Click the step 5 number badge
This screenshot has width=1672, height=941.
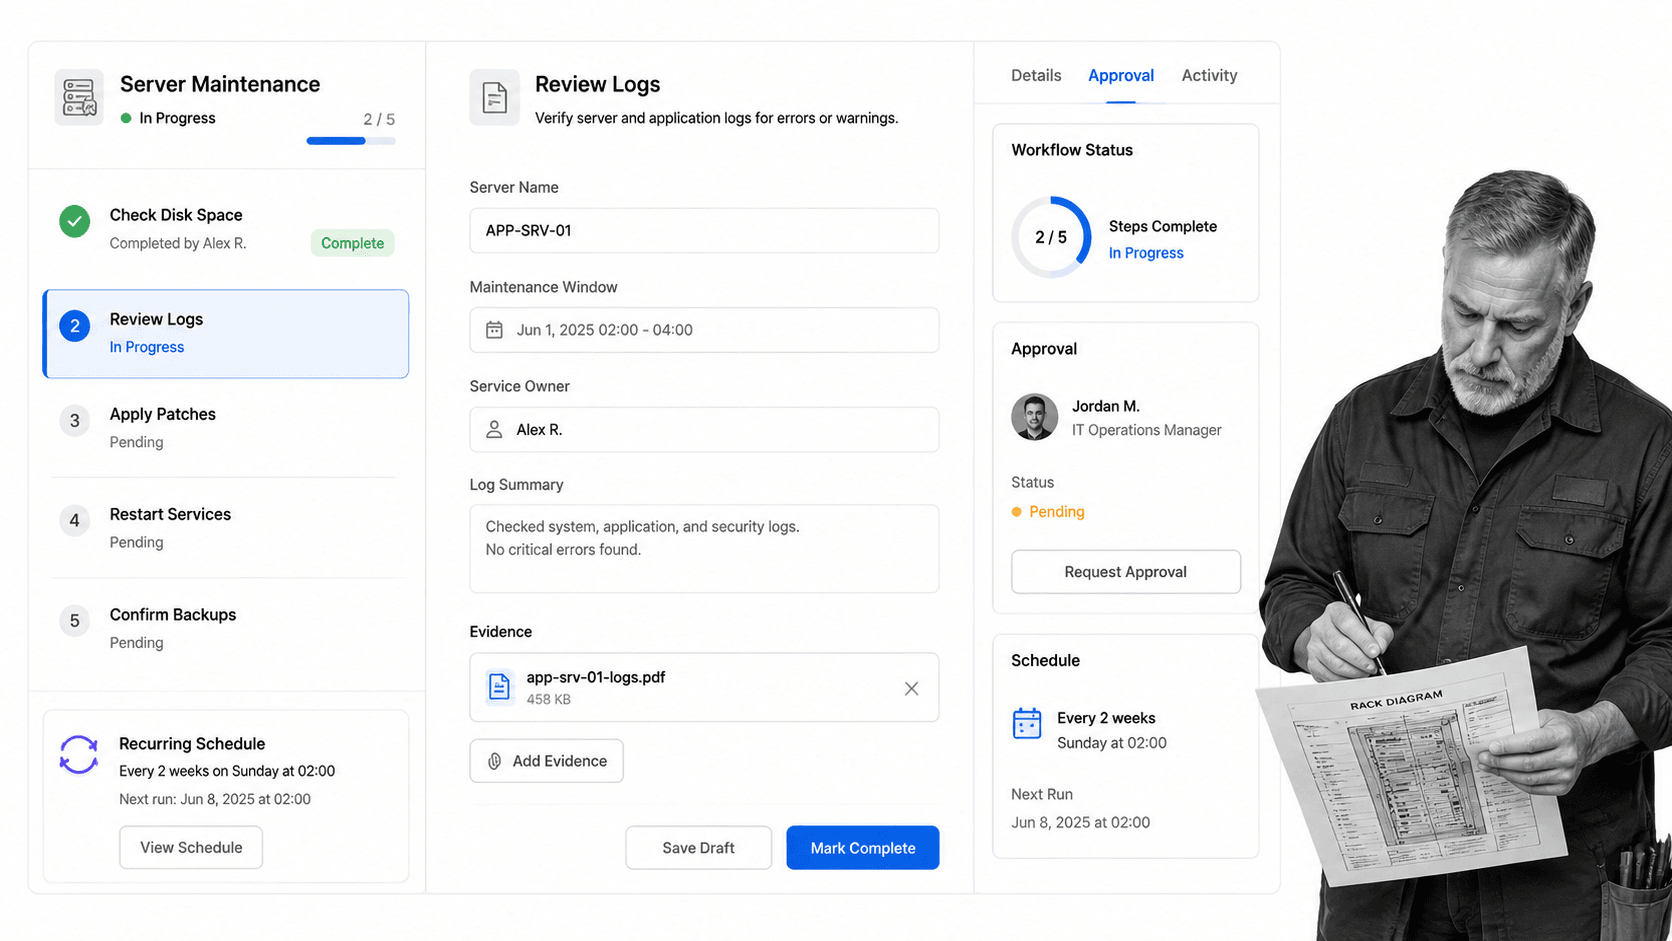point(74,621)
